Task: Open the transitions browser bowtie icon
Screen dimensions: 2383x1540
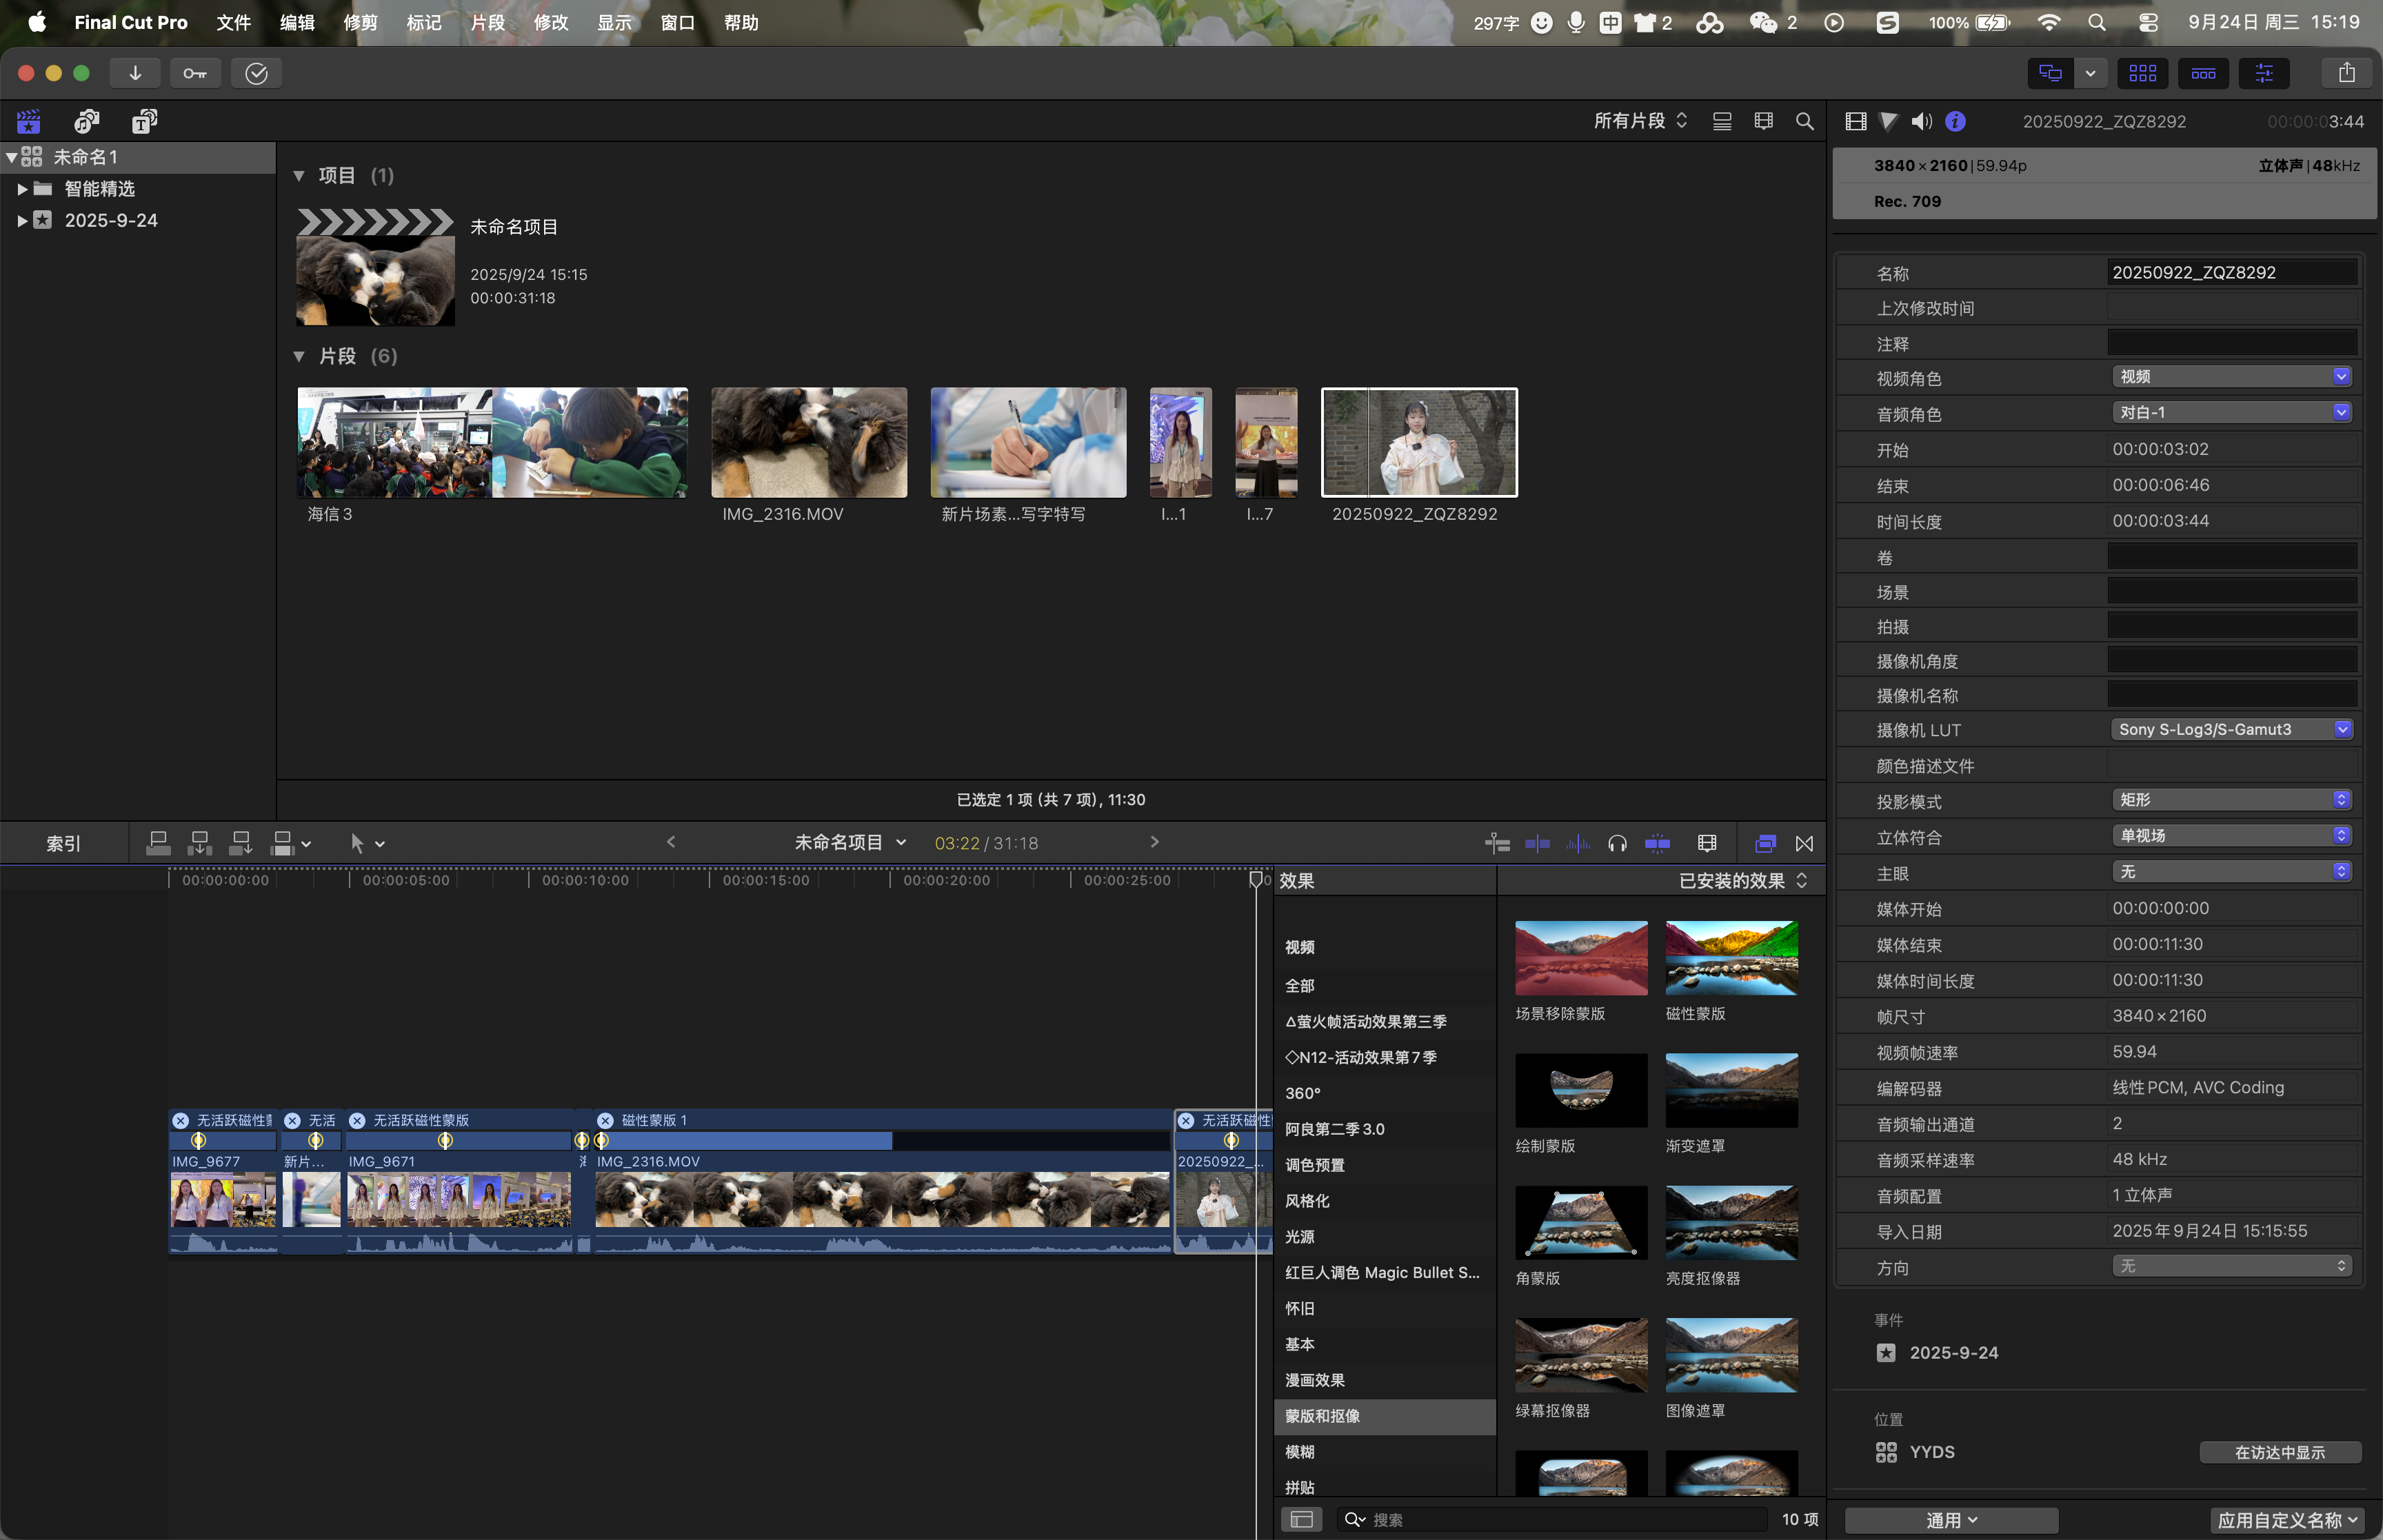Action: click(1804, 844)
